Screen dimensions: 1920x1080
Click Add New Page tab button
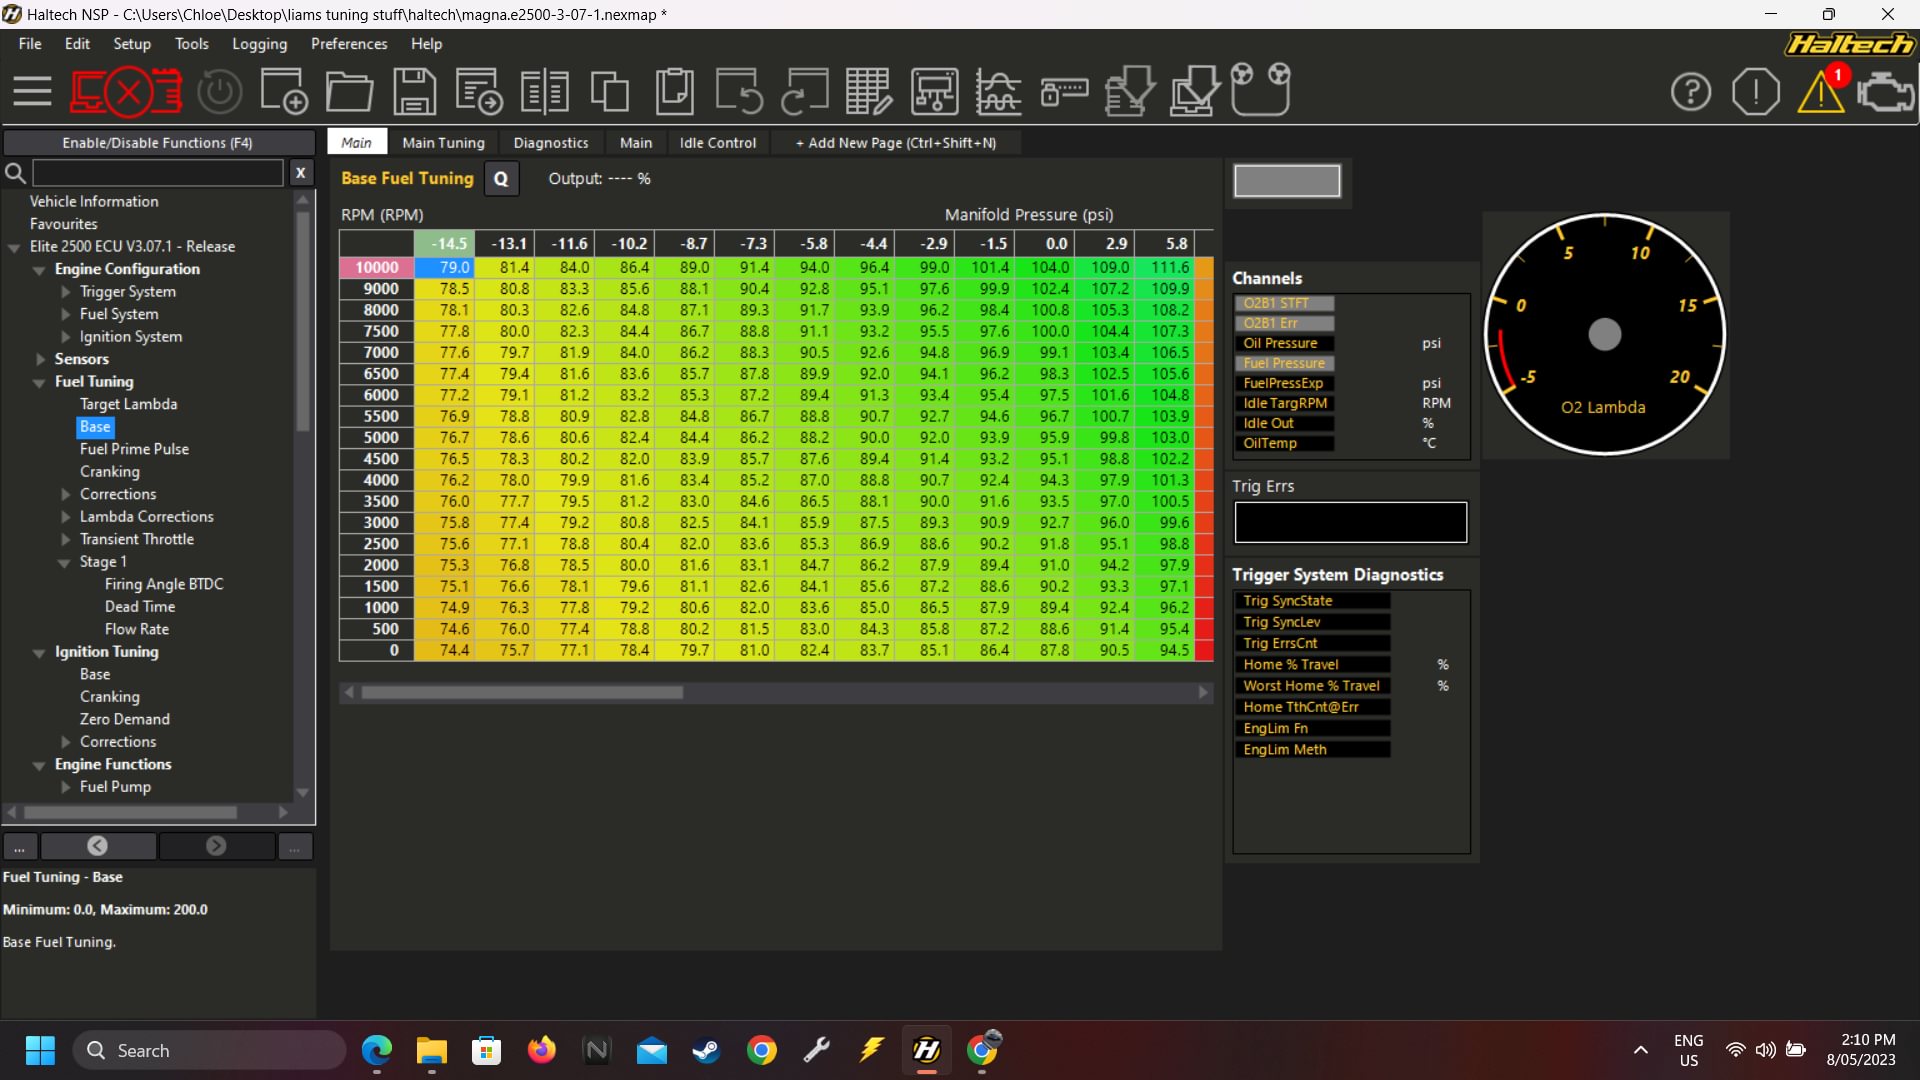click(896, 143)
